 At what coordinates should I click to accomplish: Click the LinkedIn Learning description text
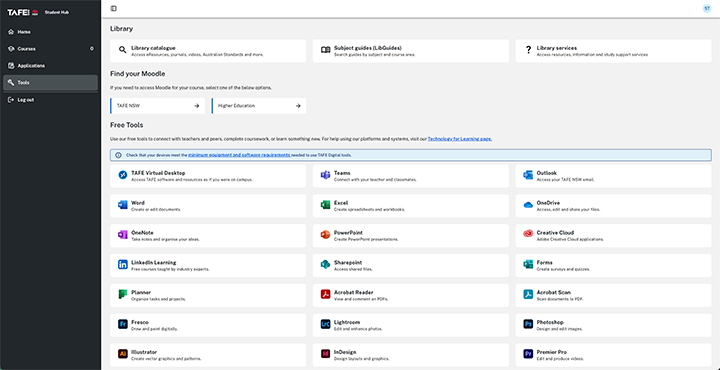(170, 269)
